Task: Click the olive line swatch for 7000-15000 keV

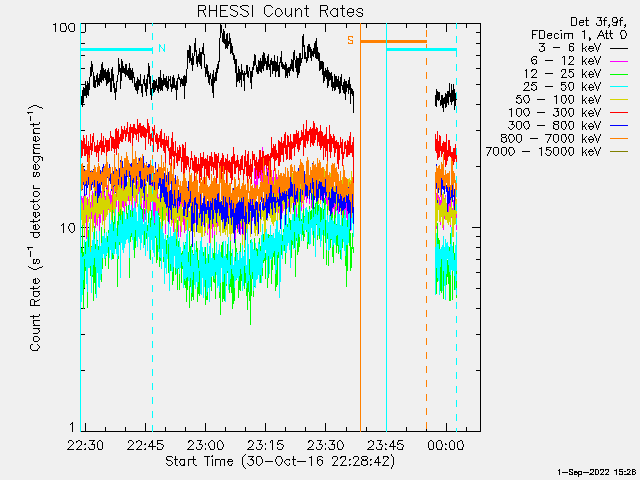Action: click(618, 152)
